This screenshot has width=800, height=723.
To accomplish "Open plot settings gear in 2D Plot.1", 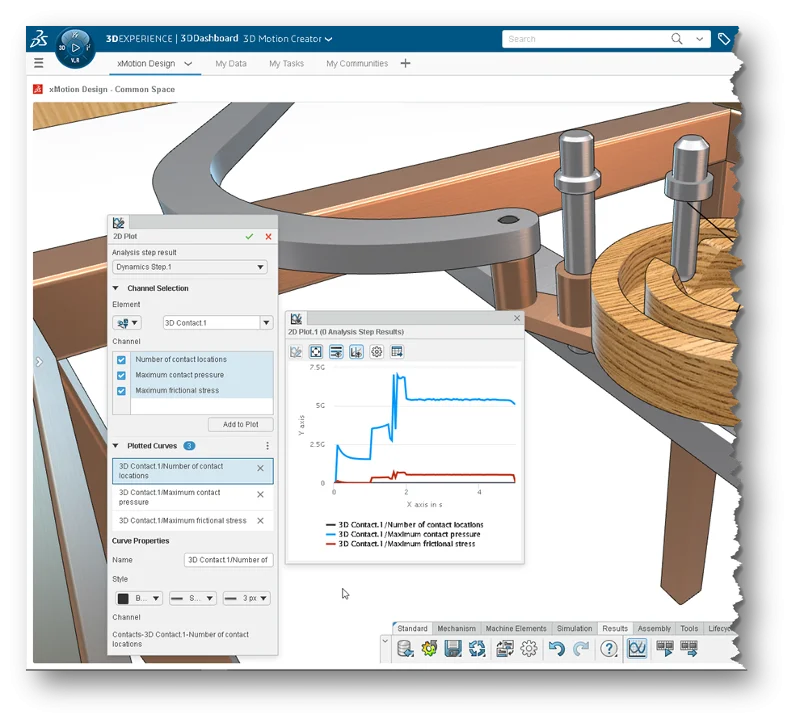I will point(377,352).
